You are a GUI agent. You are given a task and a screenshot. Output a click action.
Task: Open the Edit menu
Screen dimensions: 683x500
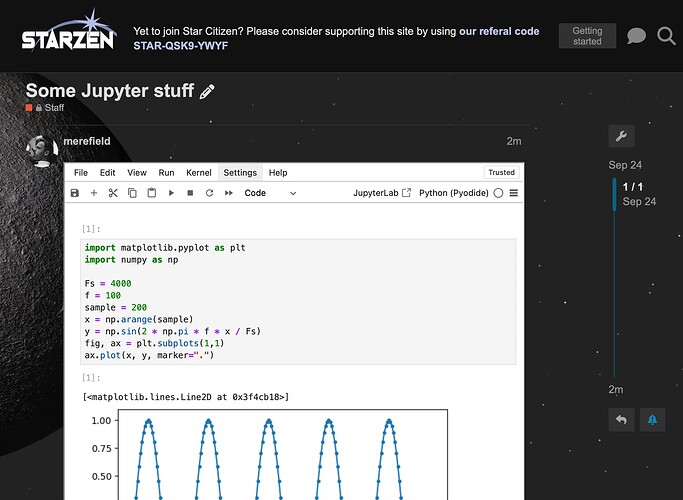[x=108, y=173]
